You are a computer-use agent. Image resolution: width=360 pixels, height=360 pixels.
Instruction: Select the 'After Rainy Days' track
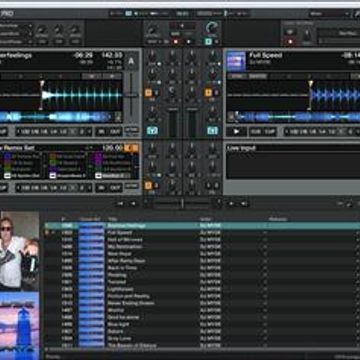(x=202, y=261)
